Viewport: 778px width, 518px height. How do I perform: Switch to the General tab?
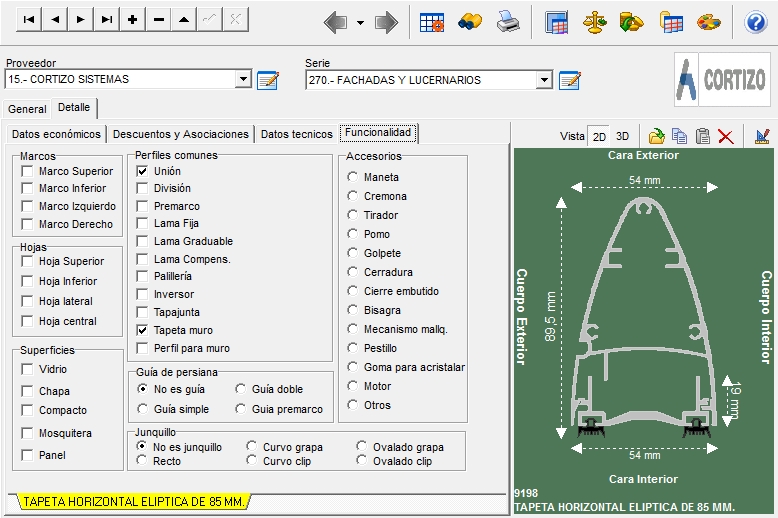click(x=27, y=109)
